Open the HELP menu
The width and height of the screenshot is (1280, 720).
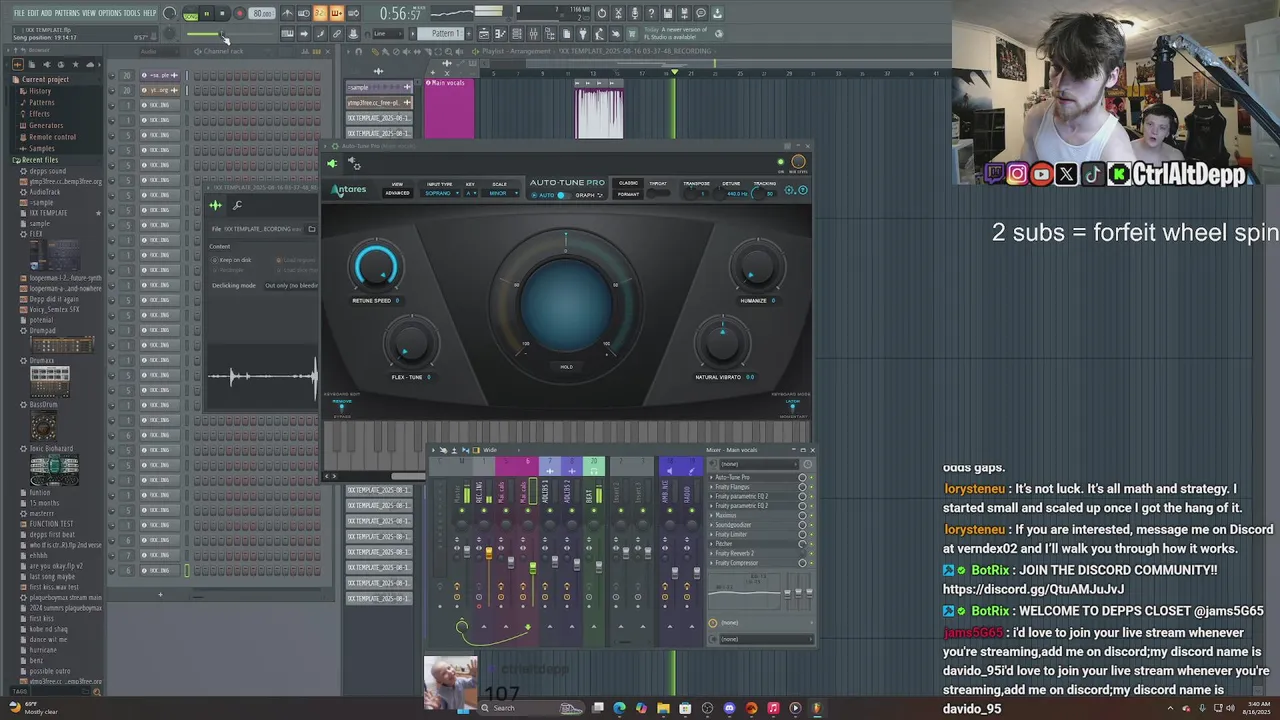pyautogui.click(x=150, y=13)
